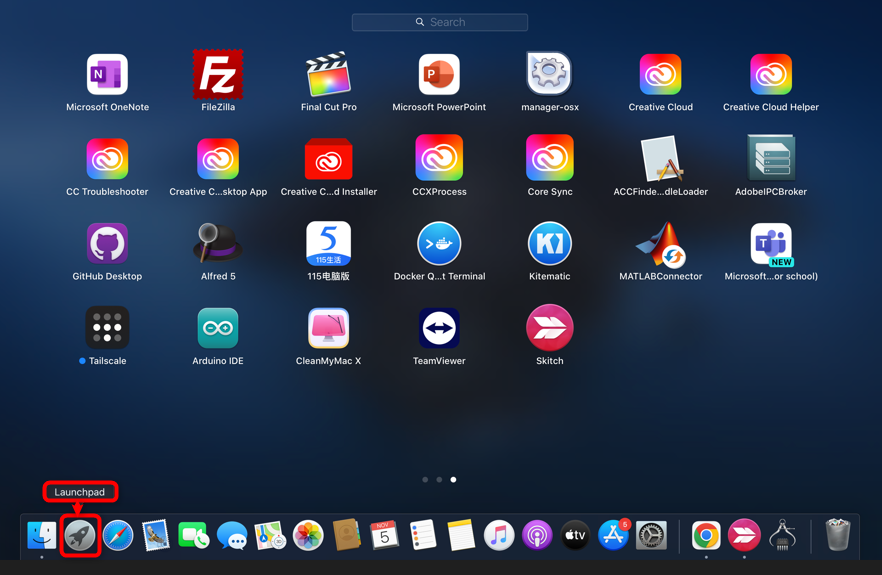Open Finder in the Dock
Image resolution: width=882 pixels, height=575 pixels.
click(42, 536)
